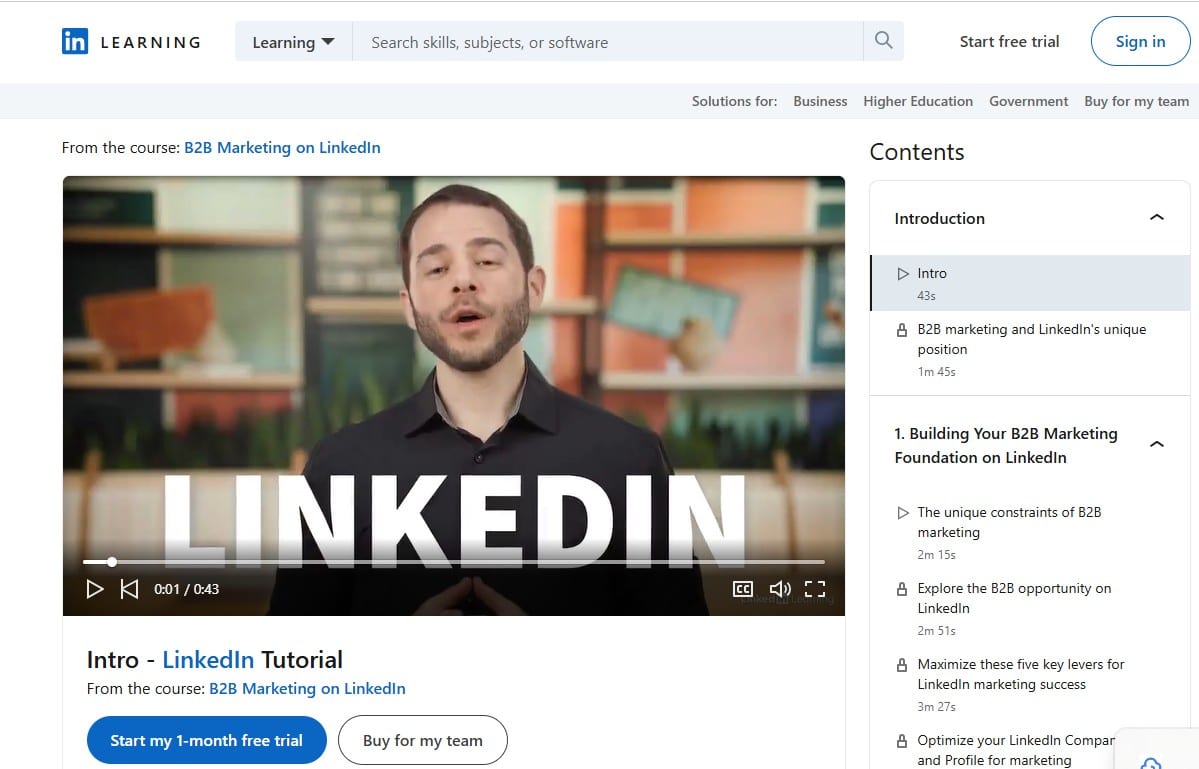
Task: Open Government solutions link
Action: coord(1028,101)
